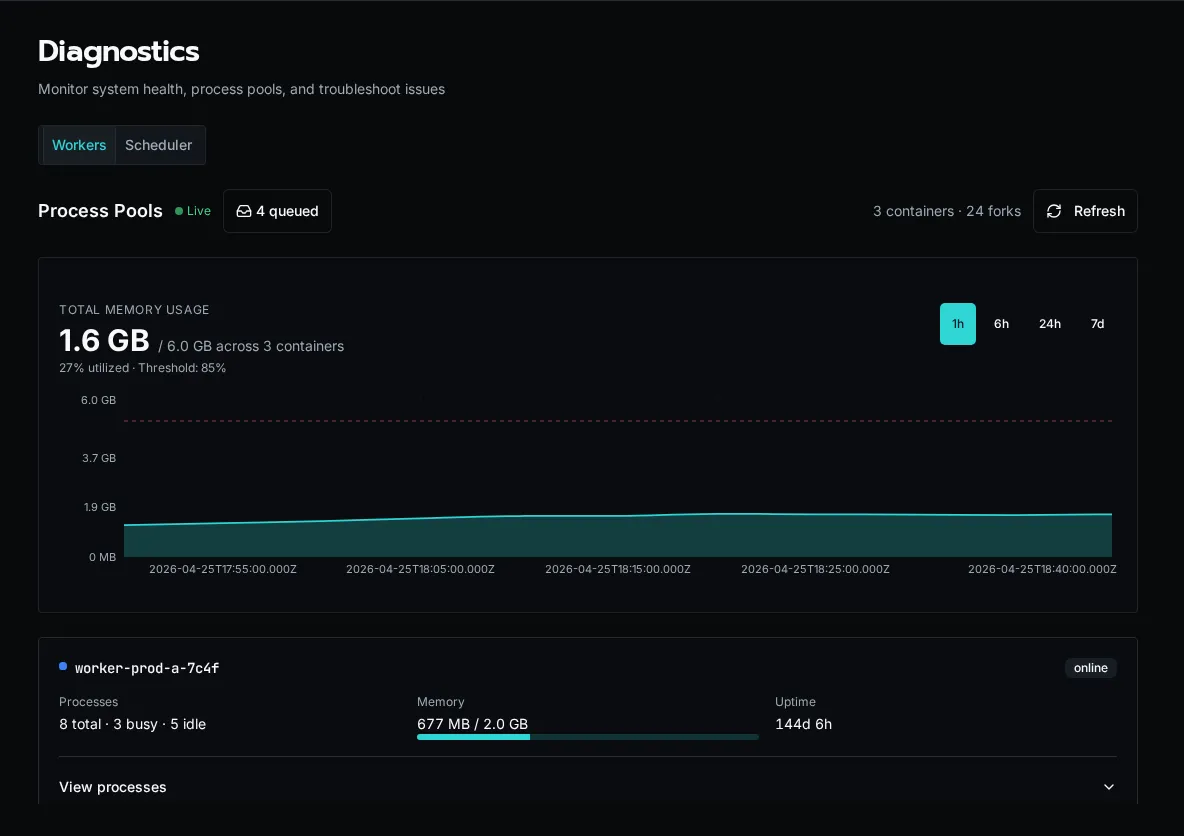Click the 3.7 GB axis label

tap(99, 458)
